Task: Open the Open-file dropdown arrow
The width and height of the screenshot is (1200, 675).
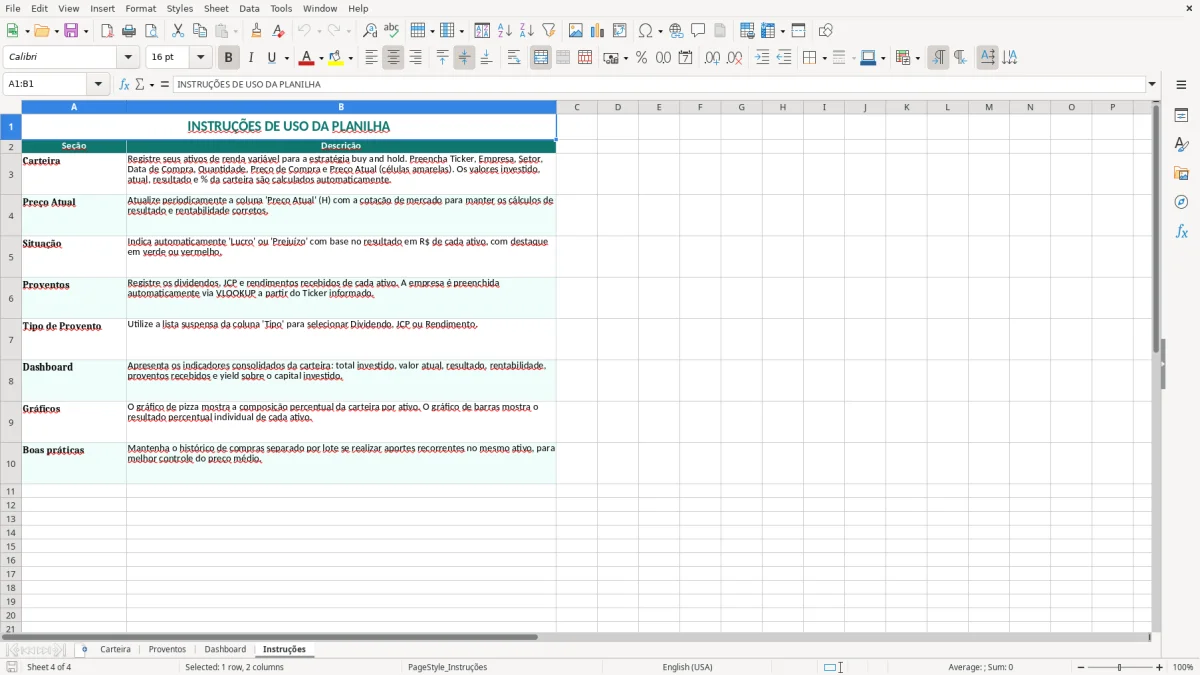Action: pos(56,31)
